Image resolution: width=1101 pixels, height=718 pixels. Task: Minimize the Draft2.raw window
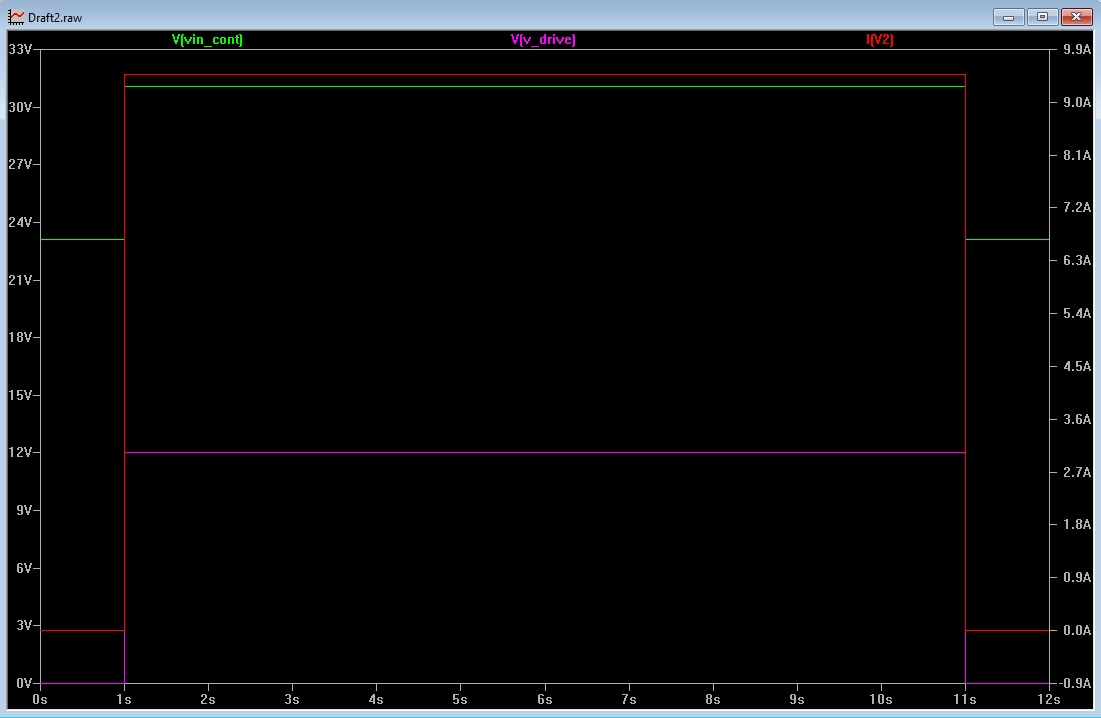click(1008, 17)
